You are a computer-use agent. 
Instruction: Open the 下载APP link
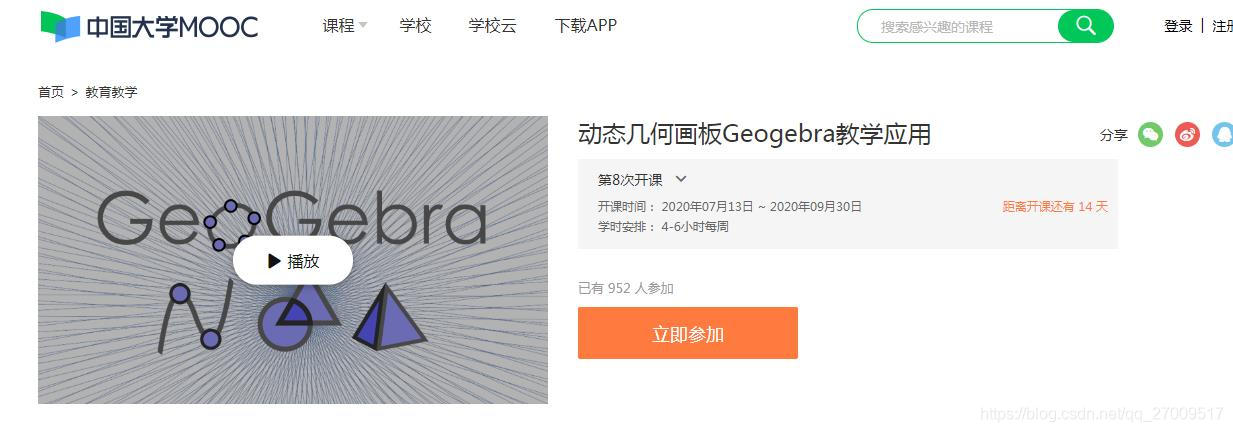(x=586, y=26)
